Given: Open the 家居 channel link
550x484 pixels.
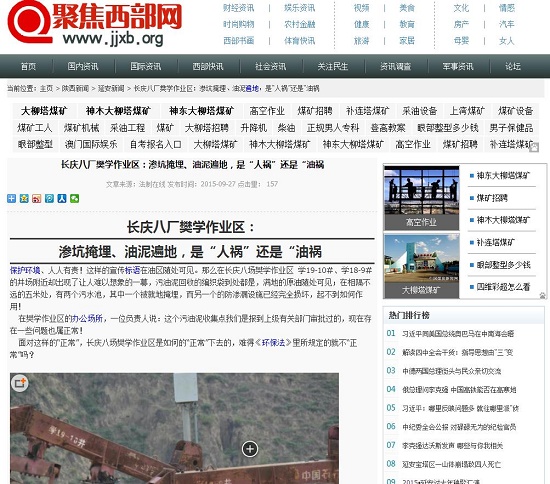Looking at the screenshot, I should coord(407,41).
